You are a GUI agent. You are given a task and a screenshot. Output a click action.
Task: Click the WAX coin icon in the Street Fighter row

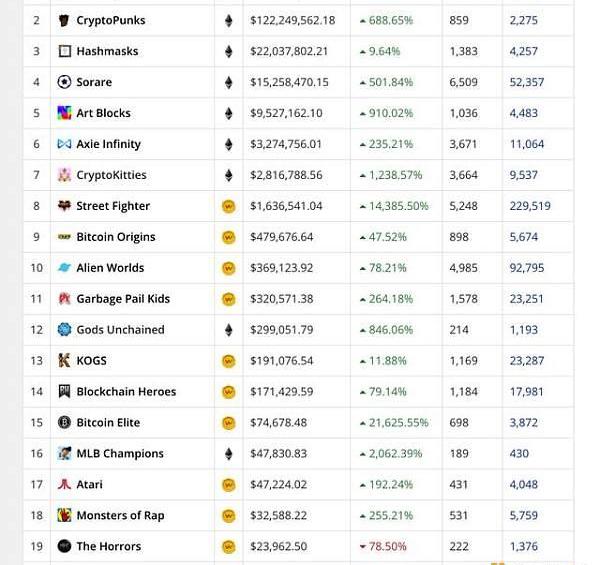(x=228, y=206)
